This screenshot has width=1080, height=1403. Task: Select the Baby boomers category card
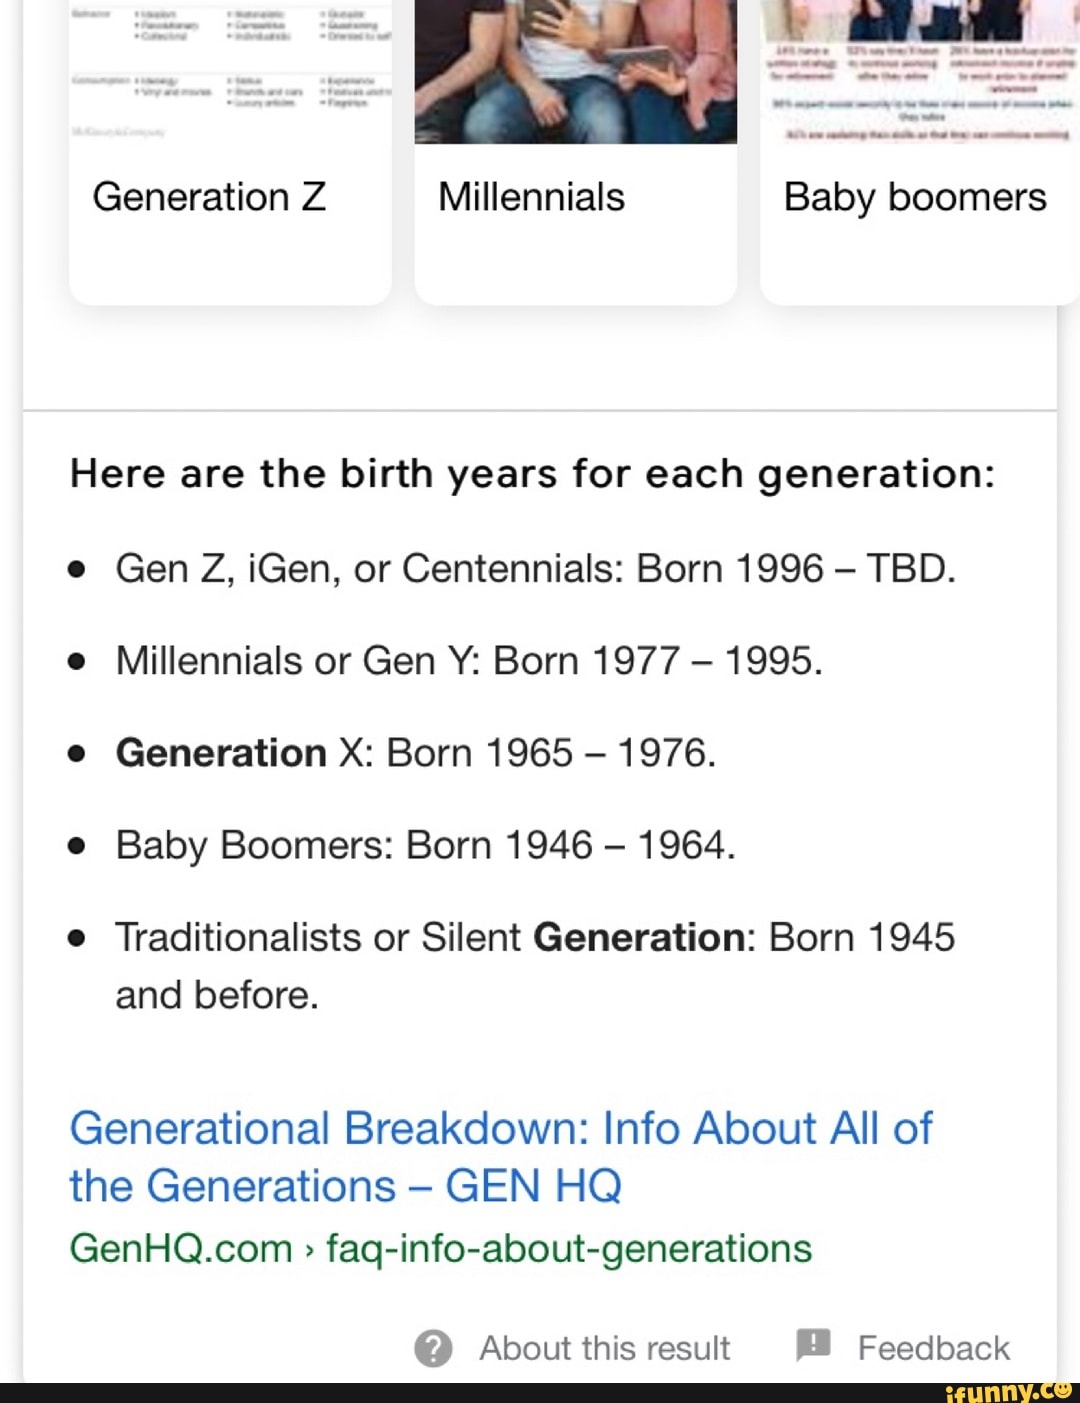(x=915, y=197)
